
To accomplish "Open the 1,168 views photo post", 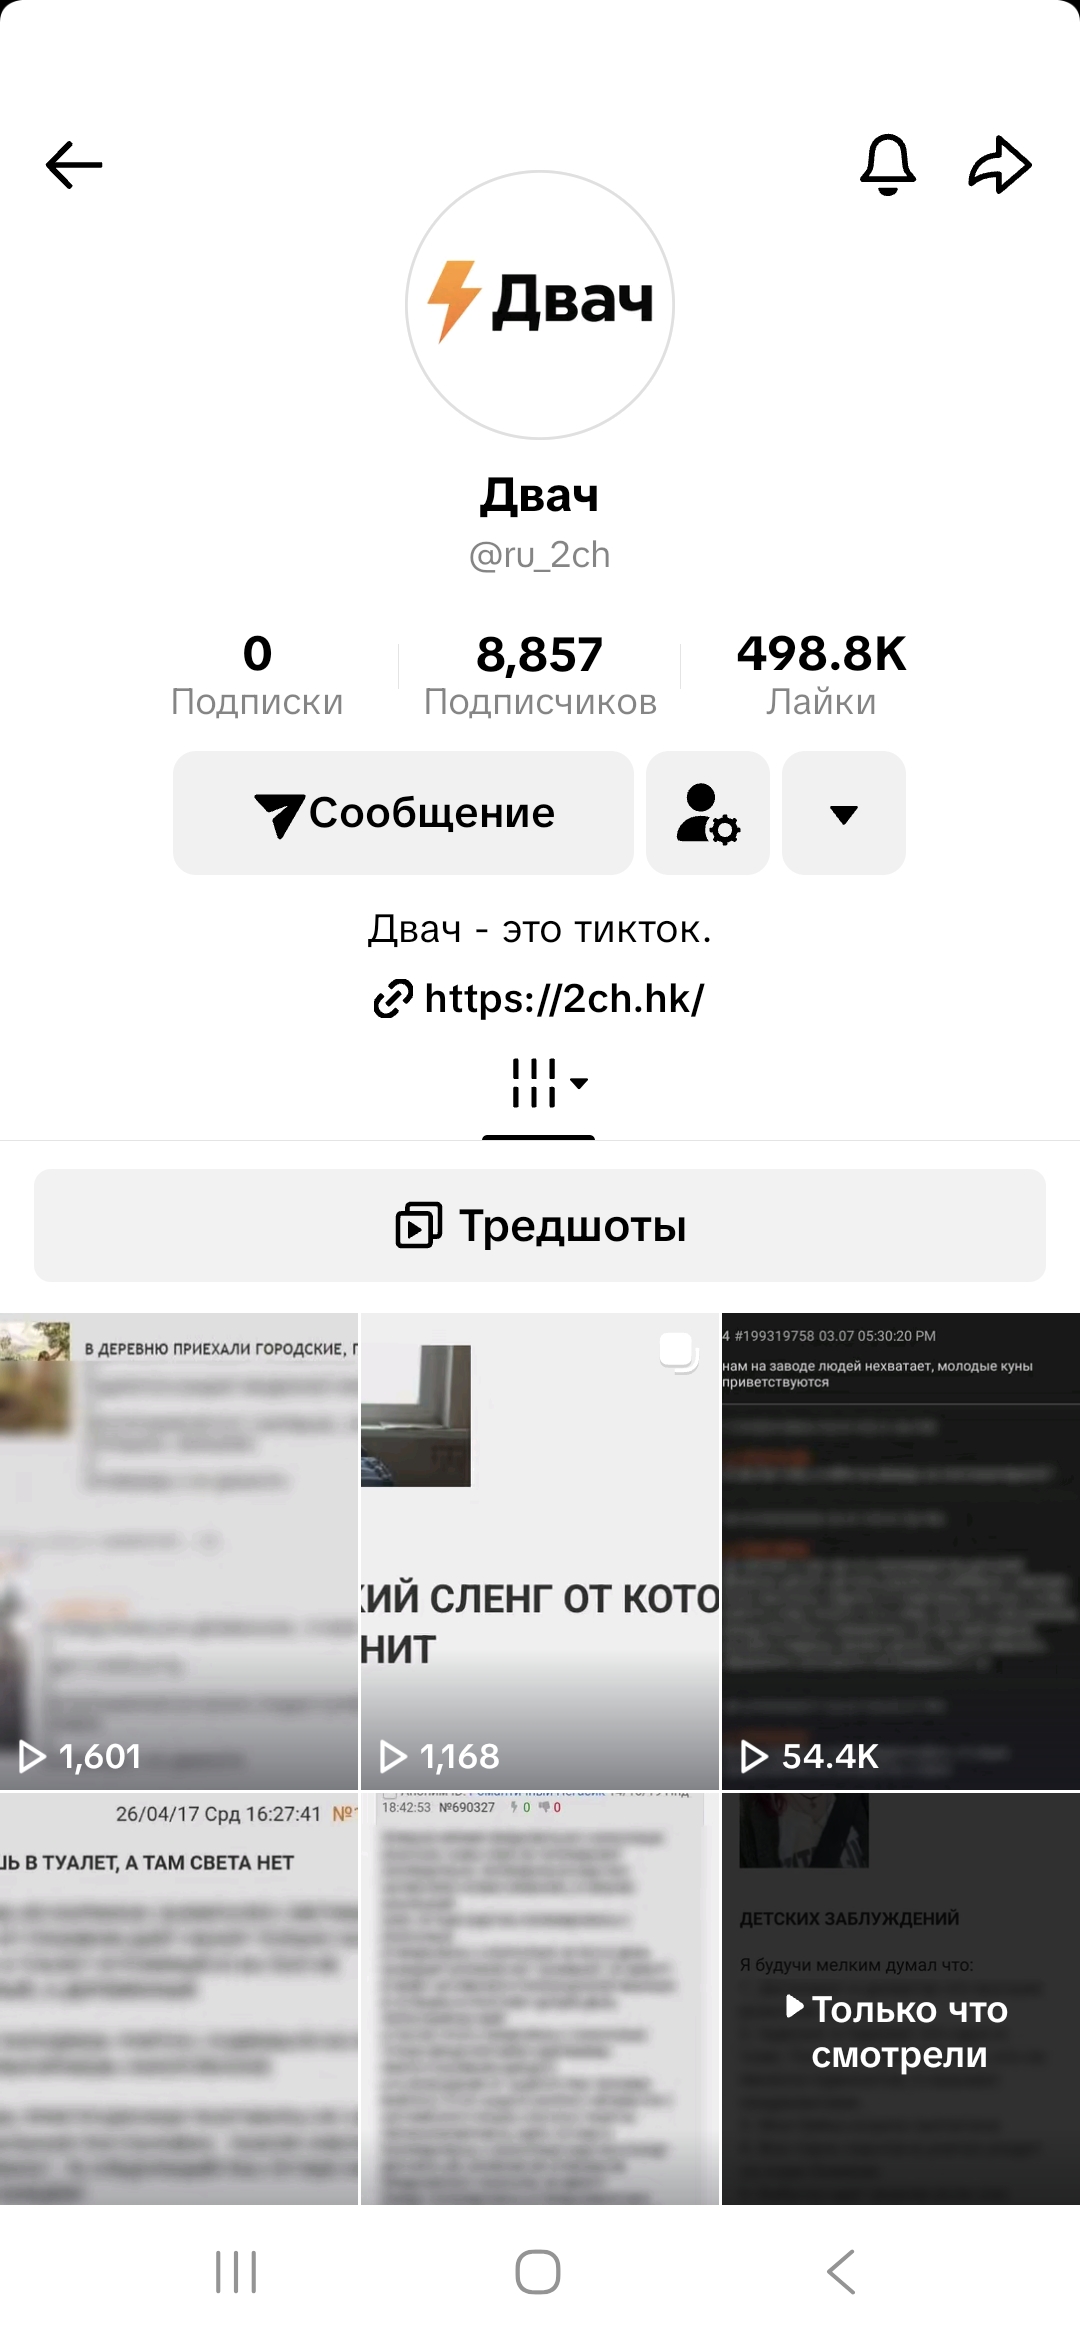I will (540, 1551).
